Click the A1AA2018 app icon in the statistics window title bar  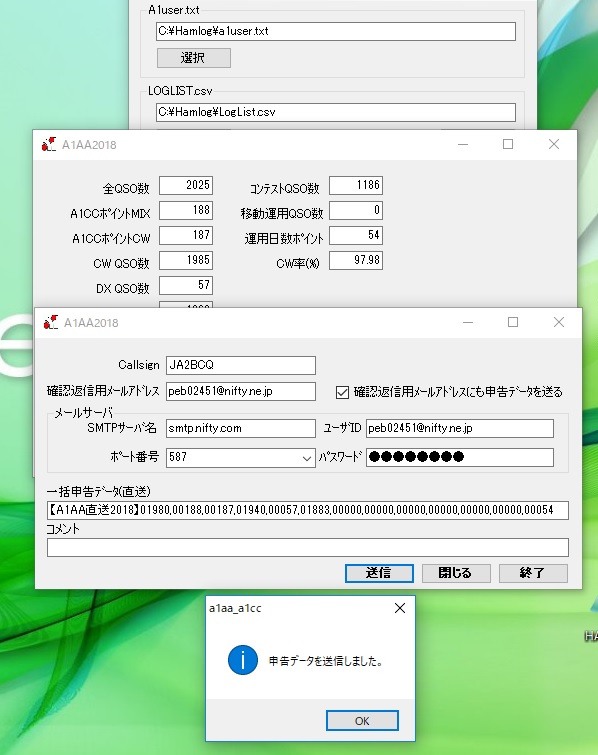(x=49, y=144)
